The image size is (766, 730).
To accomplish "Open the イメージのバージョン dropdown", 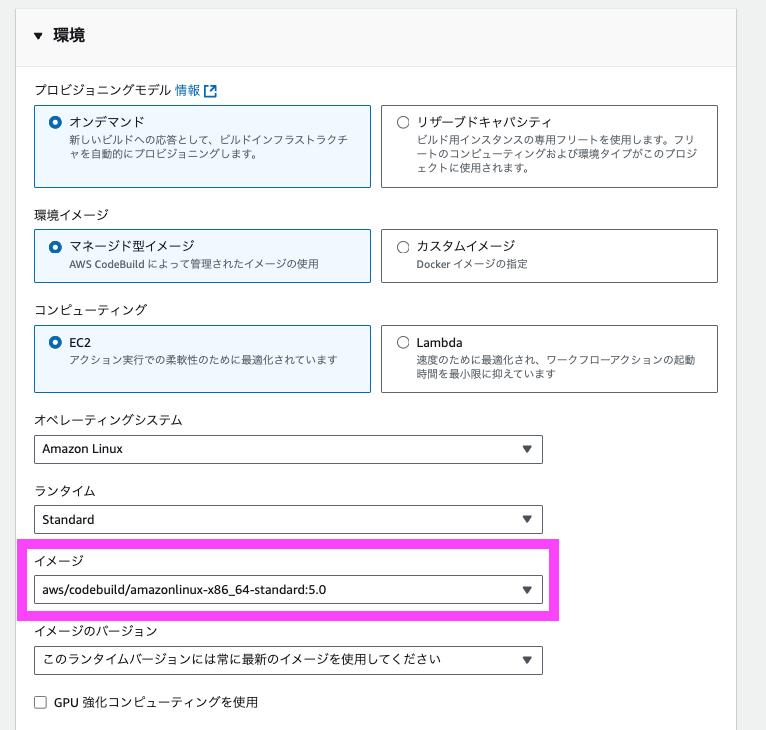I will 288,660.
